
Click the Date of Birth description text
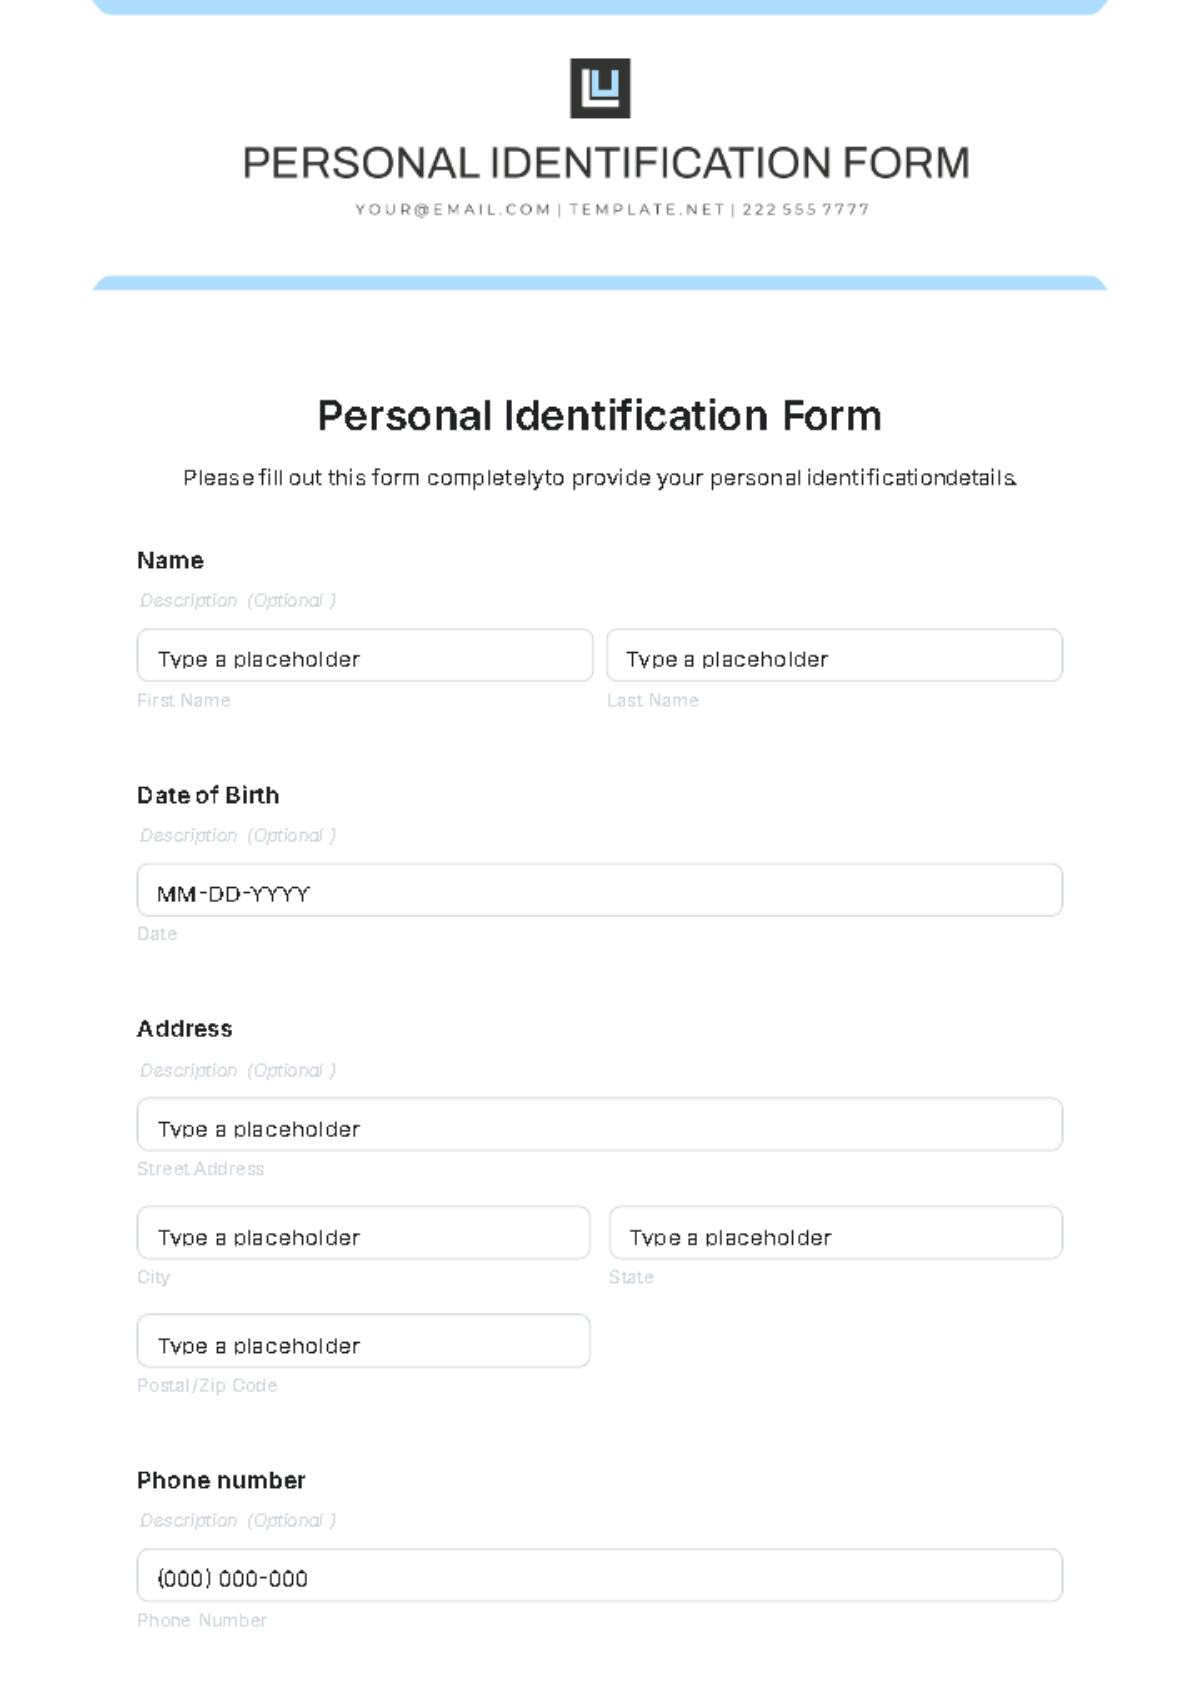238,835
